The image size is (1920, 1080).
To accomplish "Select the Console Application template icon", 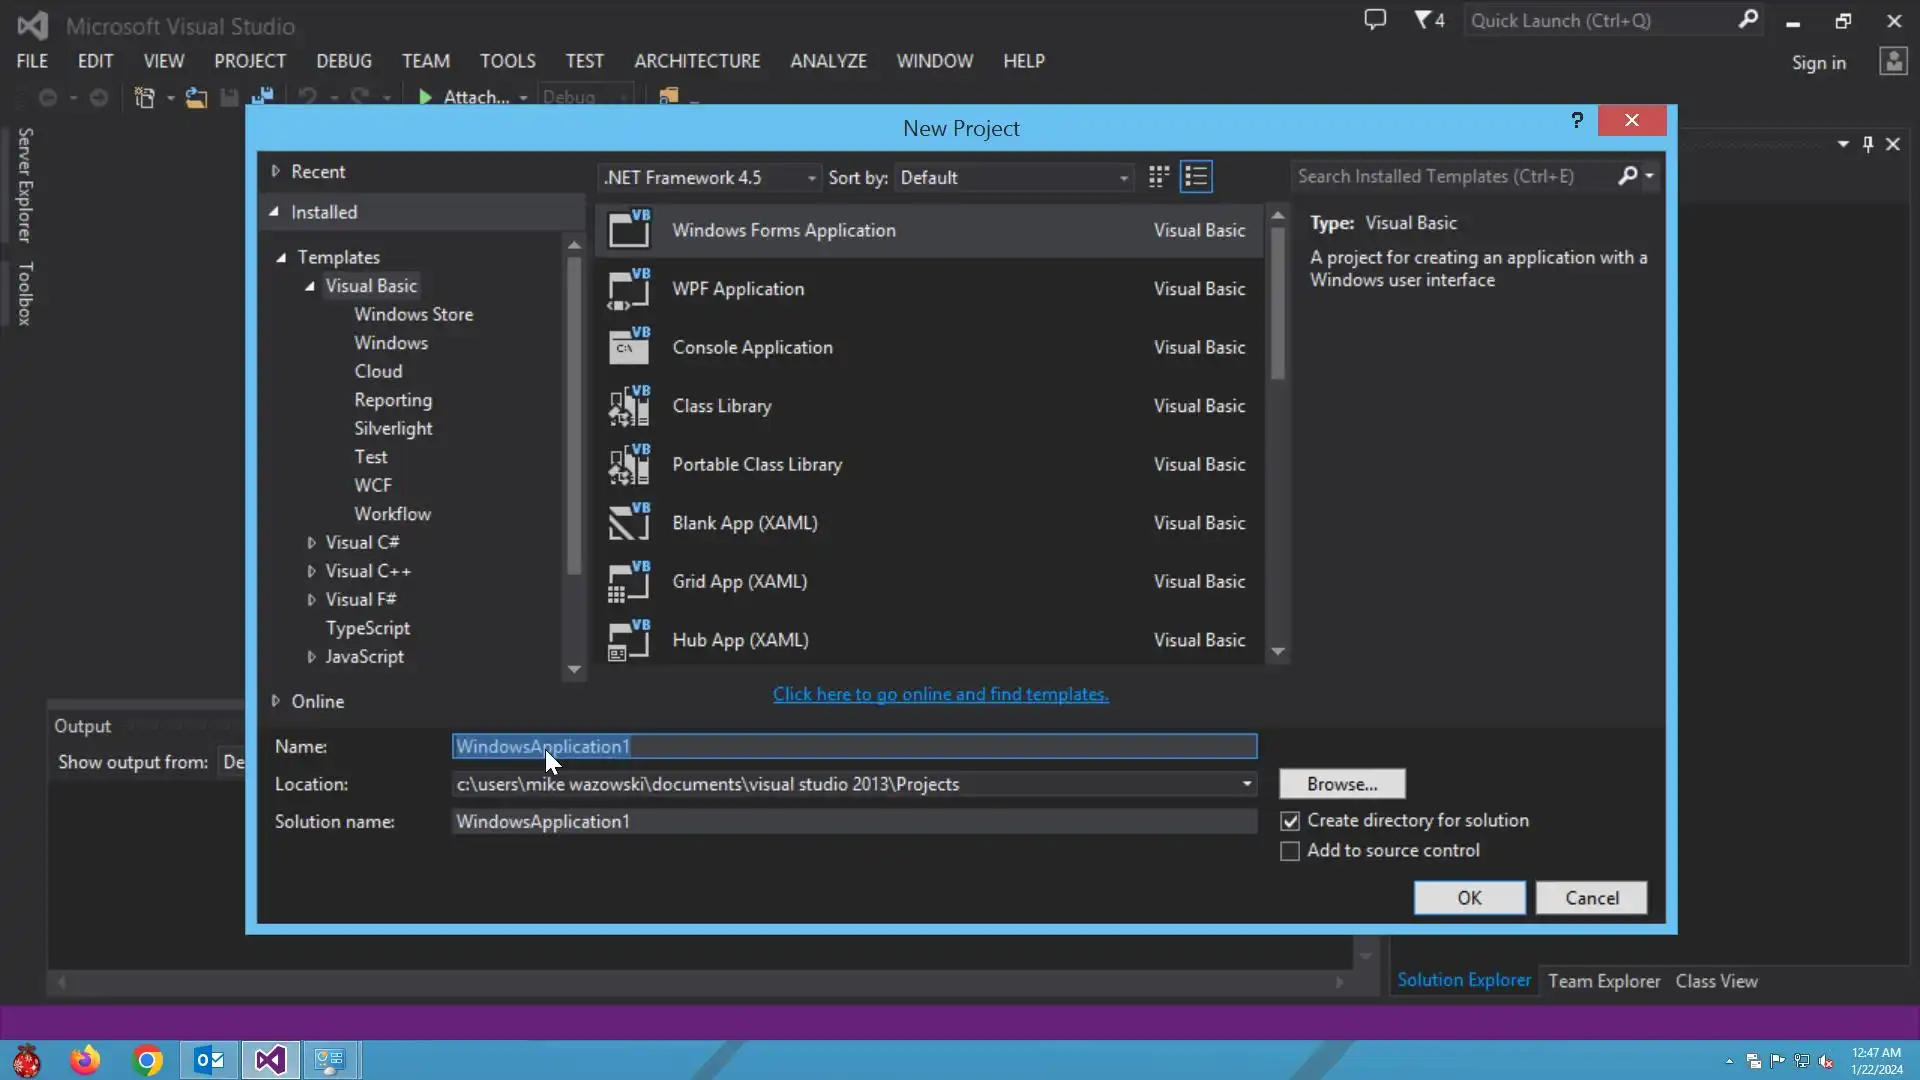I will 629,347.
